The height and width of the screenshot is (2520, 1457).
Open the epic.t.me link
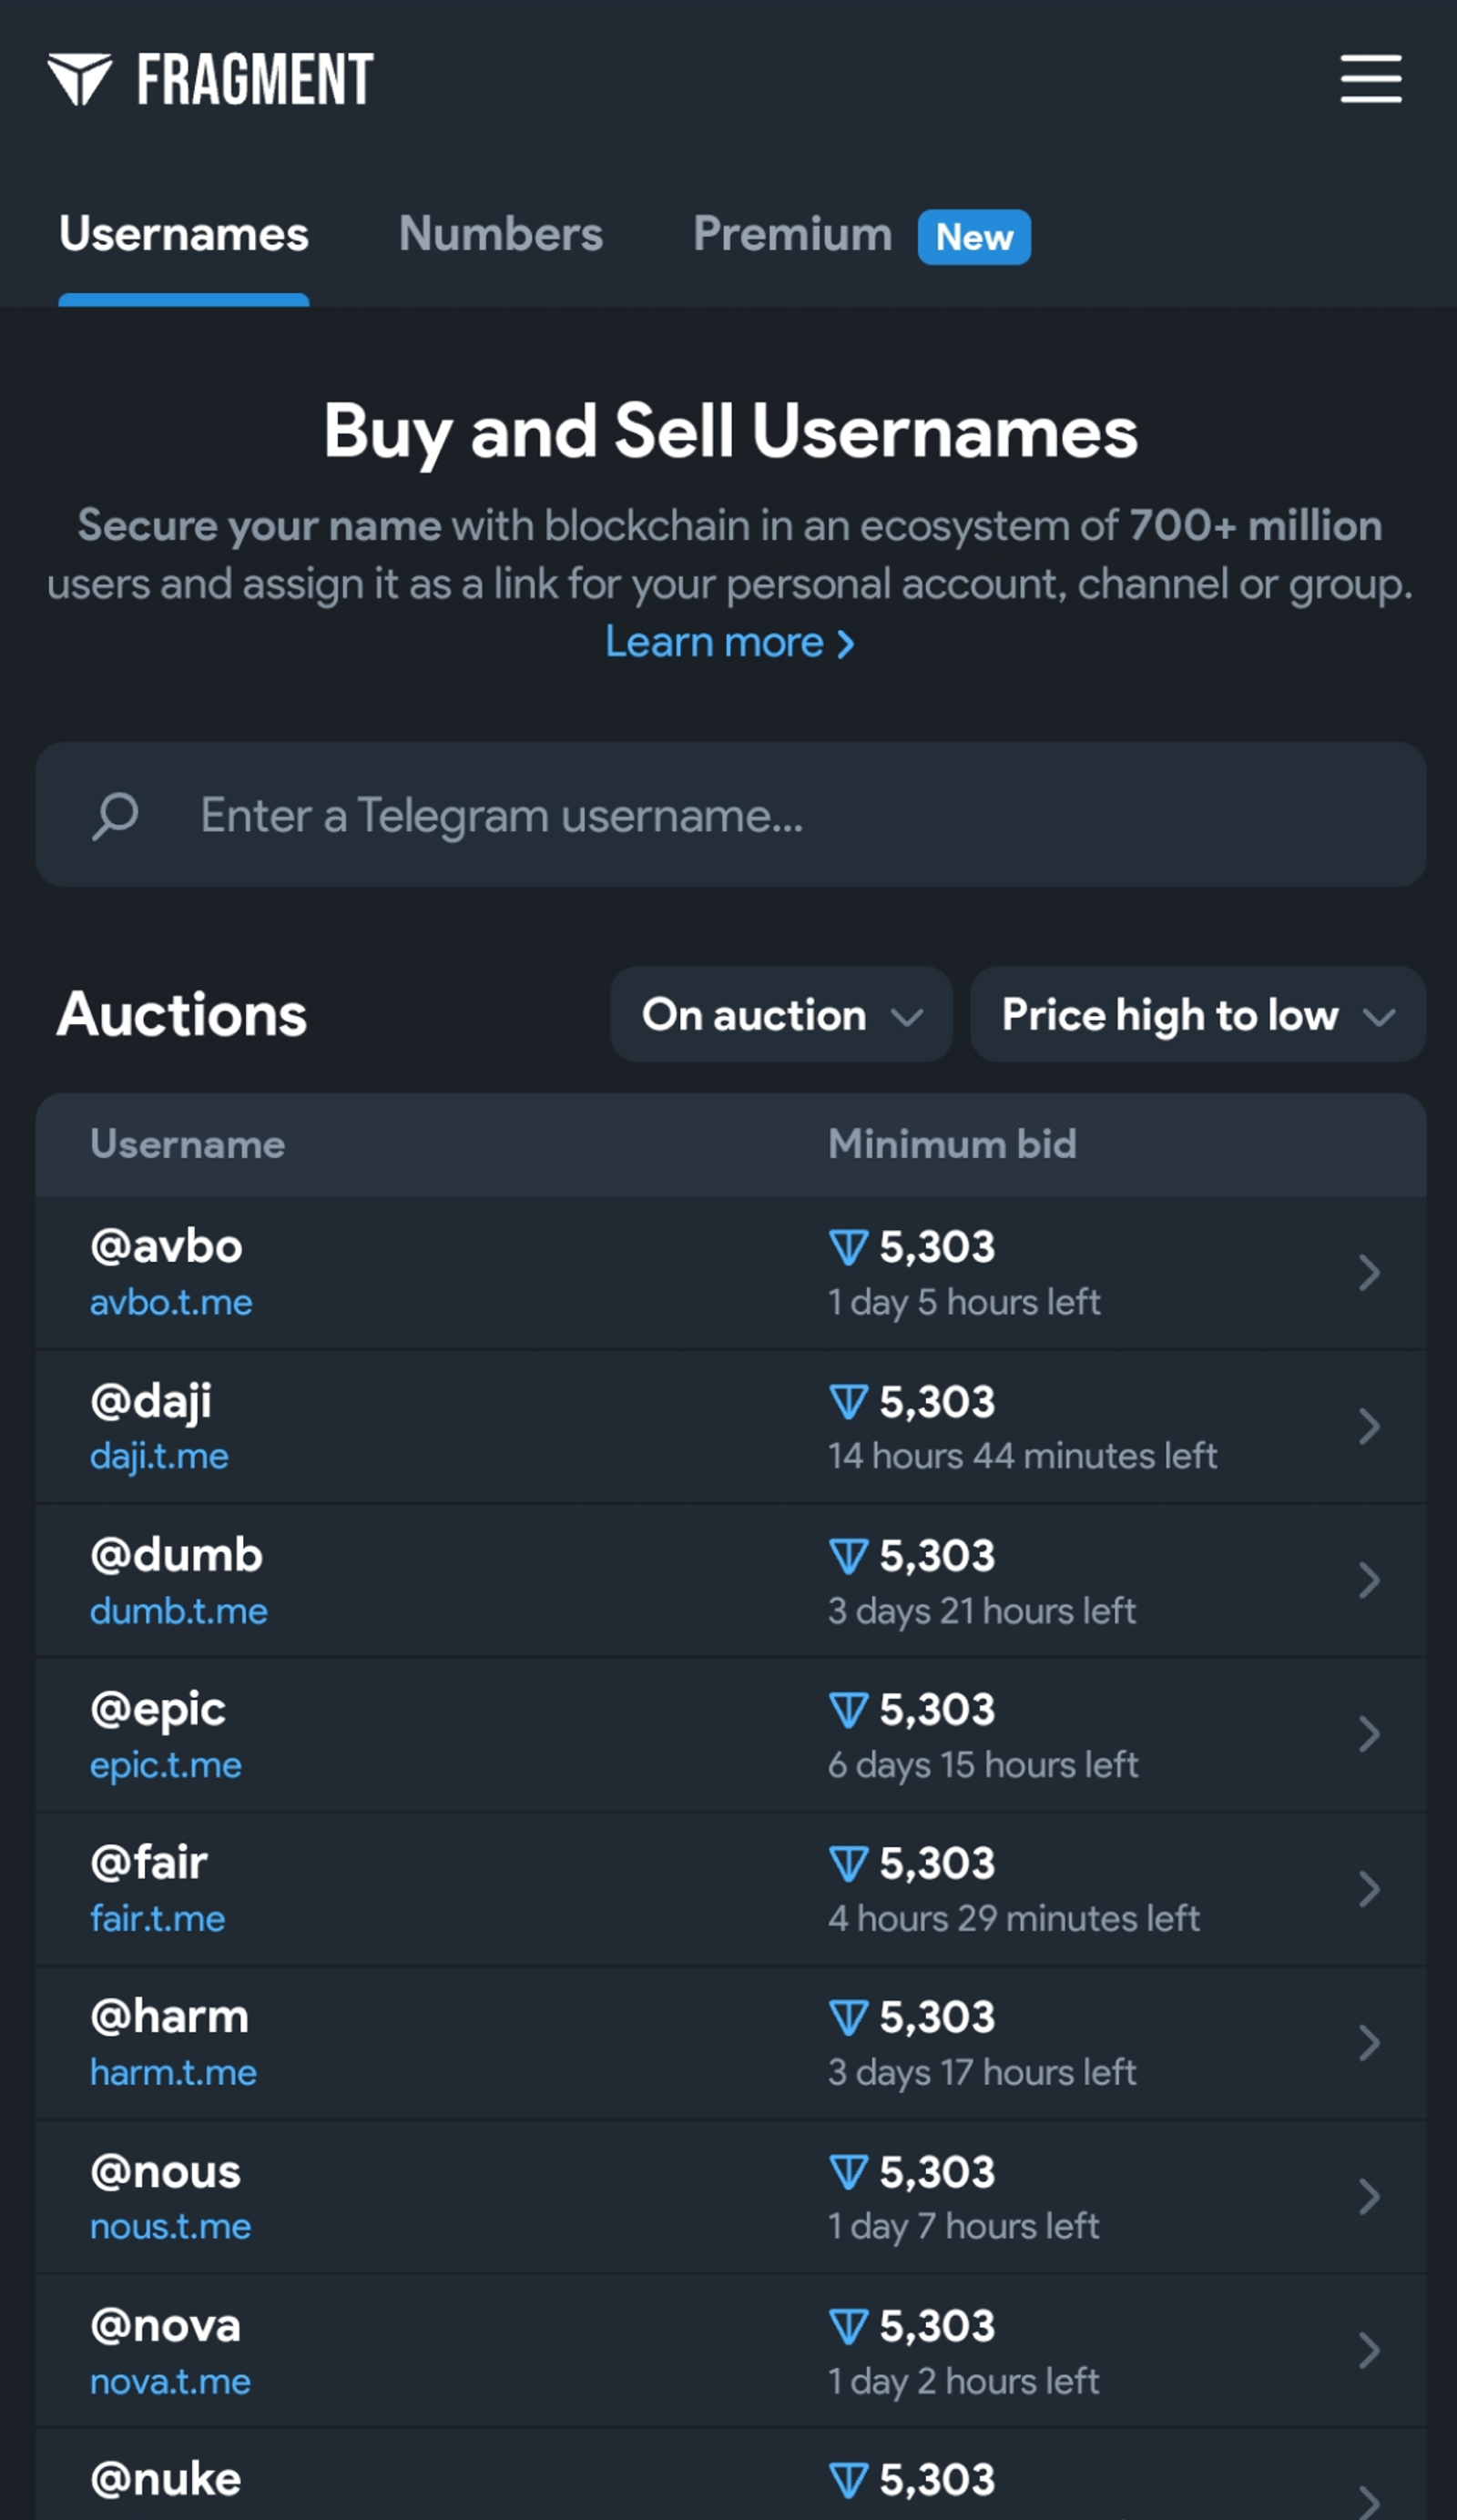(x=165, y=1765)
